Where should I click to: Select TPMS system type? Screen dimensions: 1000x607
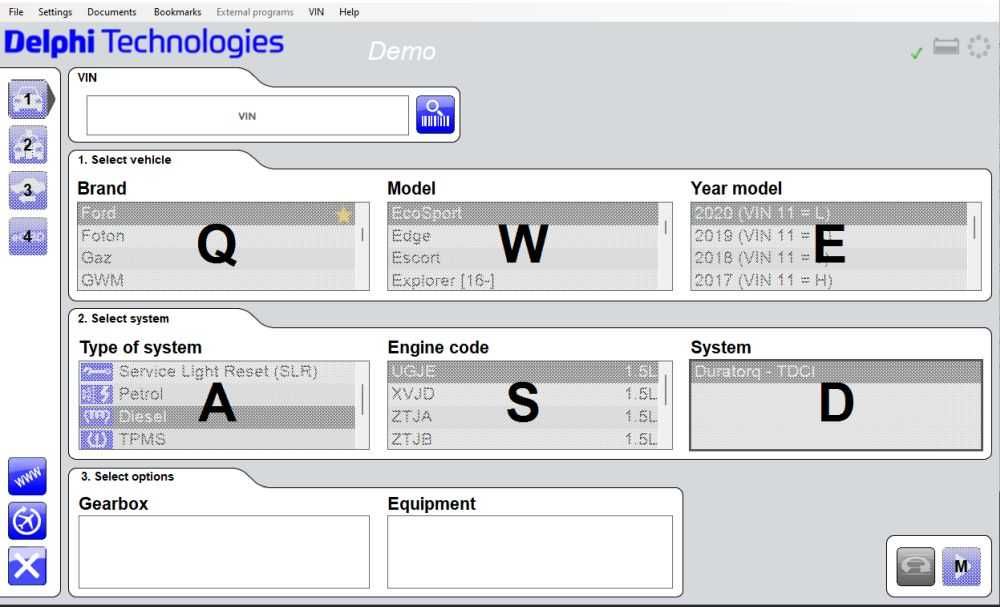(x=217, y=439)
